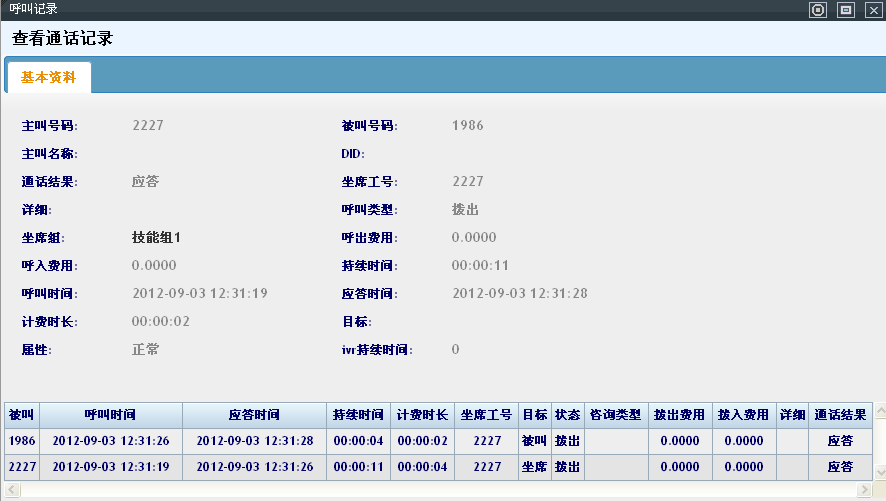Click the 应答时间 column header
The image size is (886, 501).
click(254, 415)
